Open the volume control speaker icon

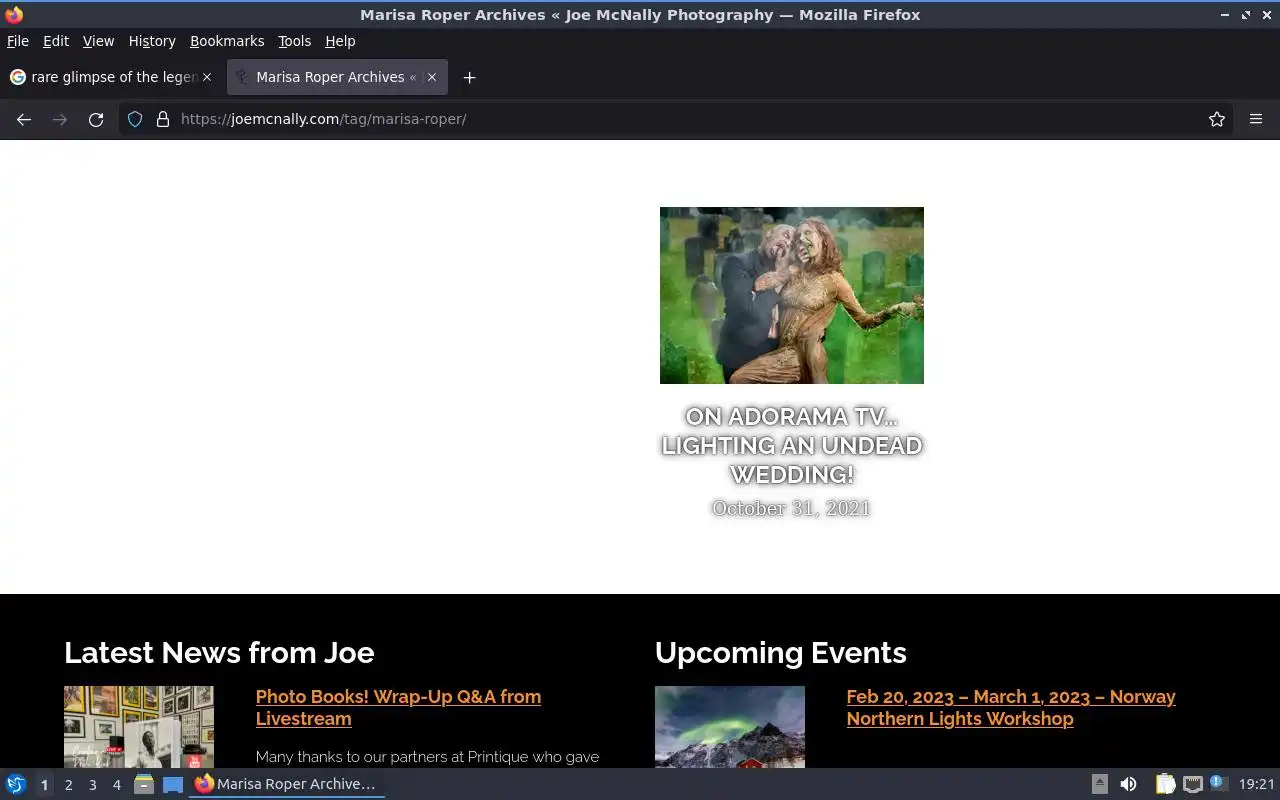click(x=1128, y=784)
